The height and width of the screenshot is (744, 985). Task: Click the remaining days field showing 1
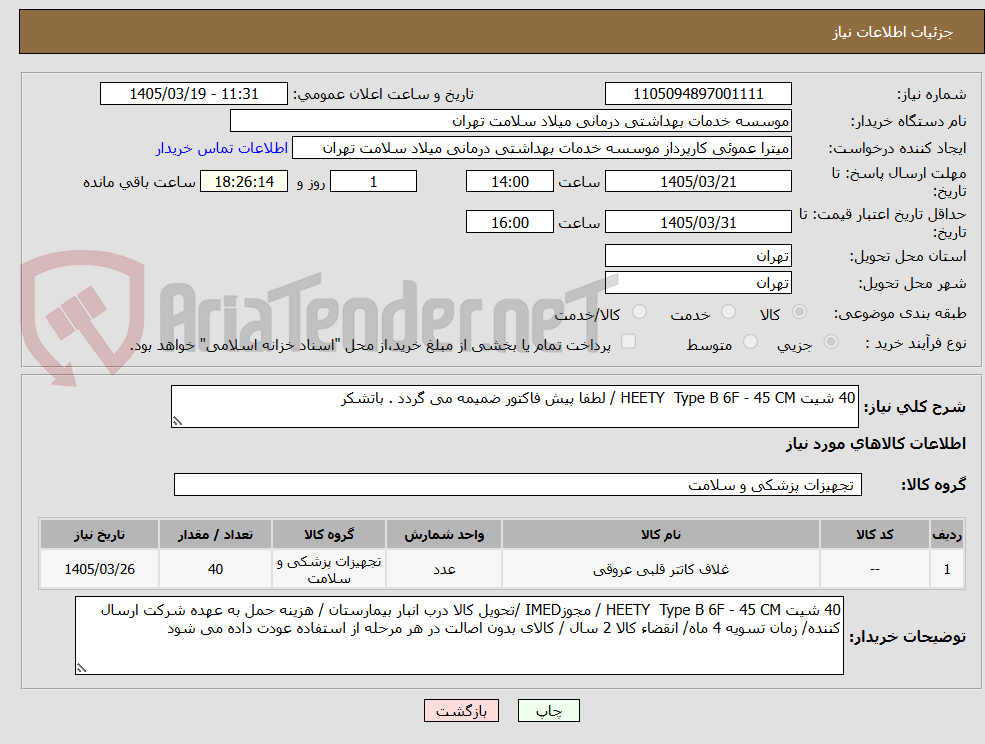[x=373, y=182]
